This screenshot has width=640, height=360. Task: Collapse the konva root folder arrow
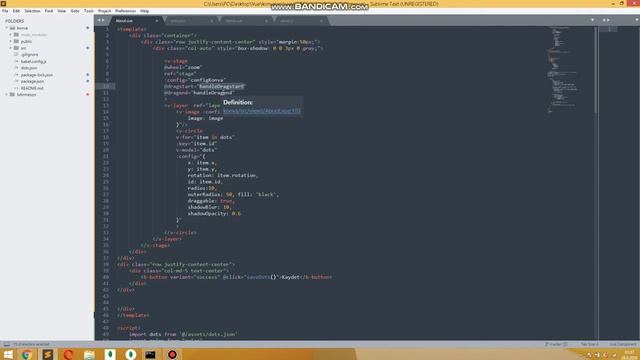coord(7,28)
